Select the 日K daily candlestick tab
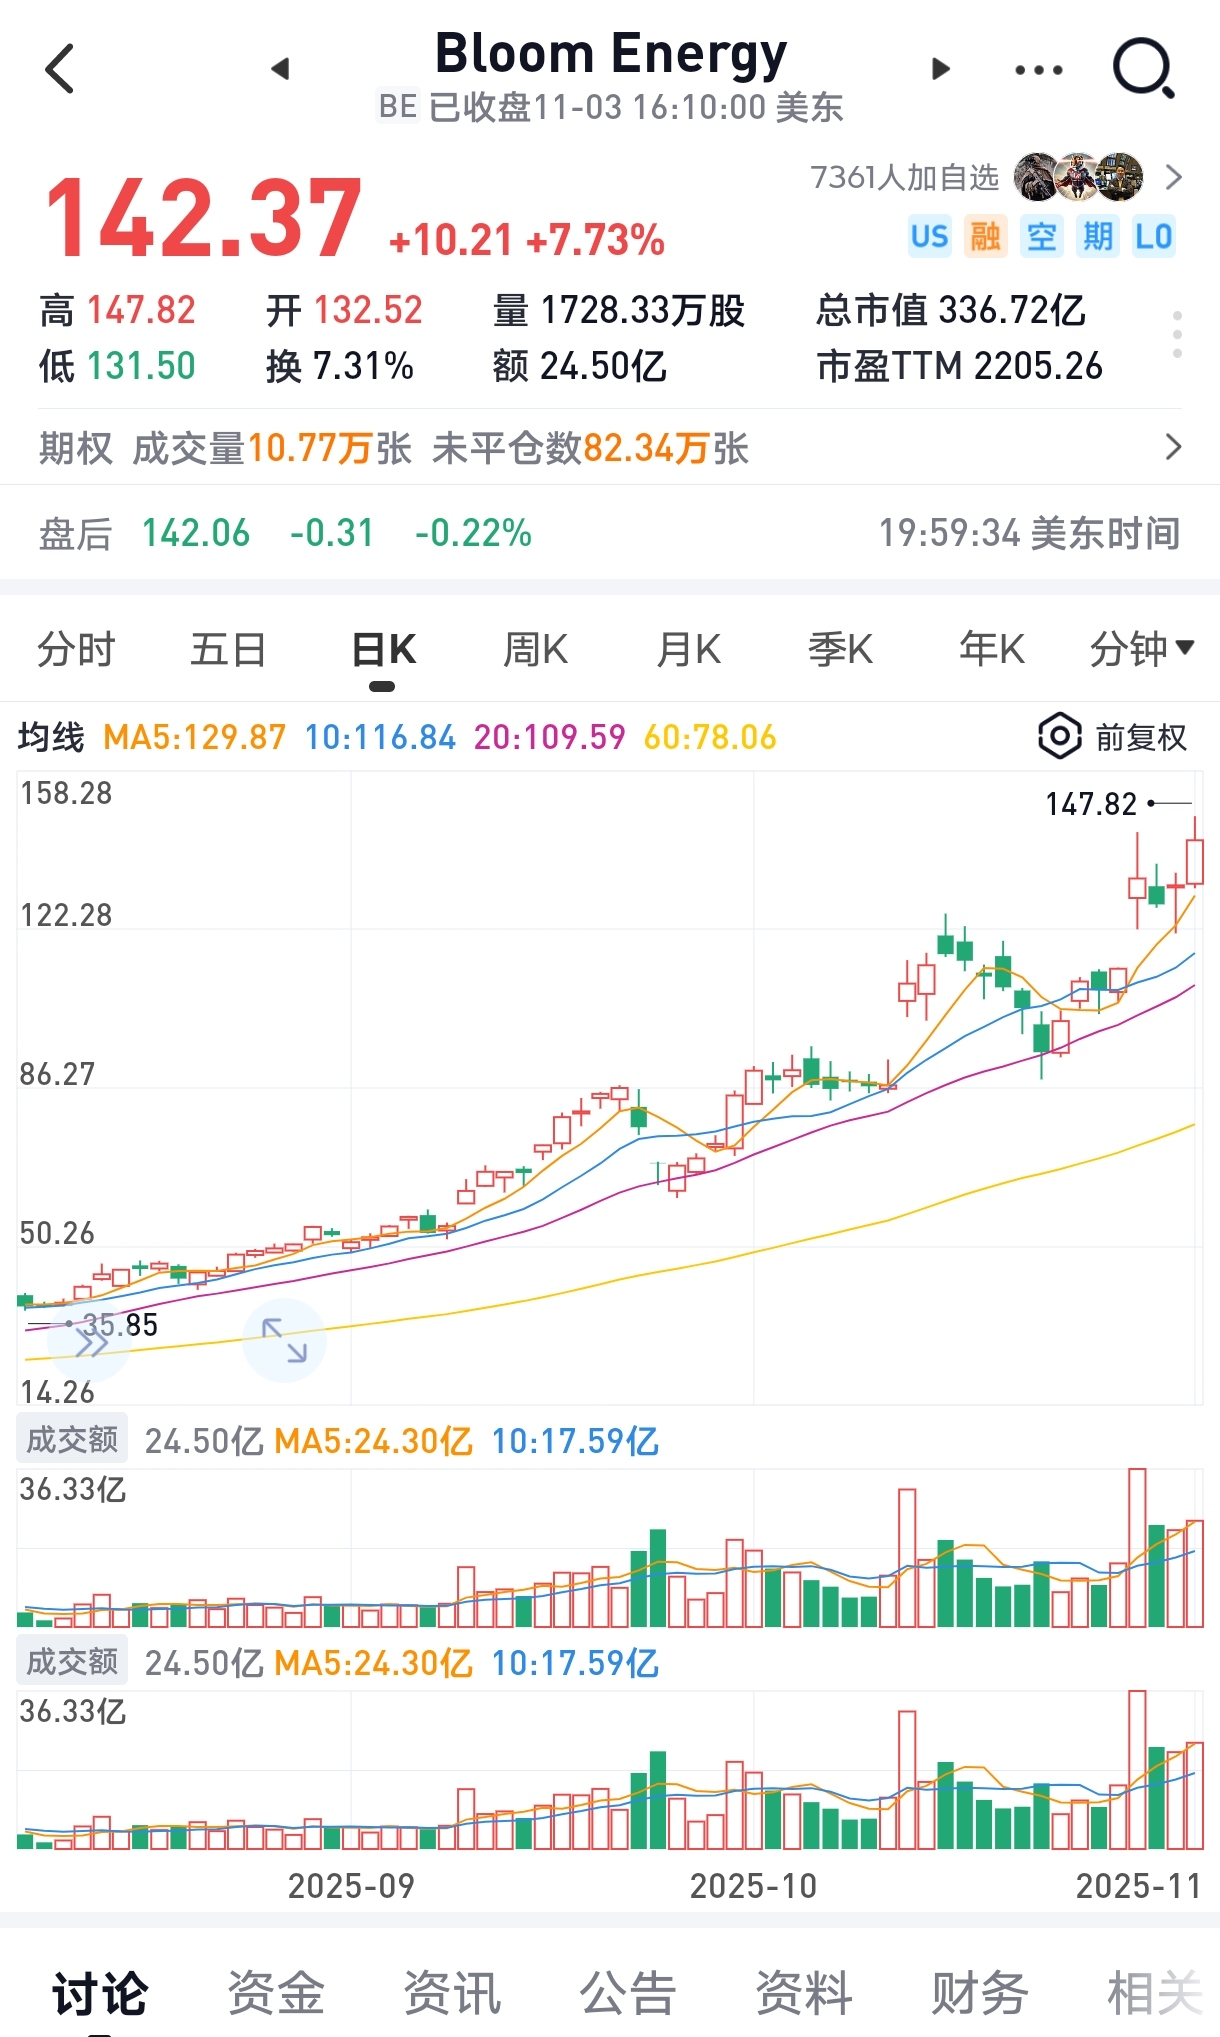The height and width of the screenshot is (2037, 1220). click(383, 650)
